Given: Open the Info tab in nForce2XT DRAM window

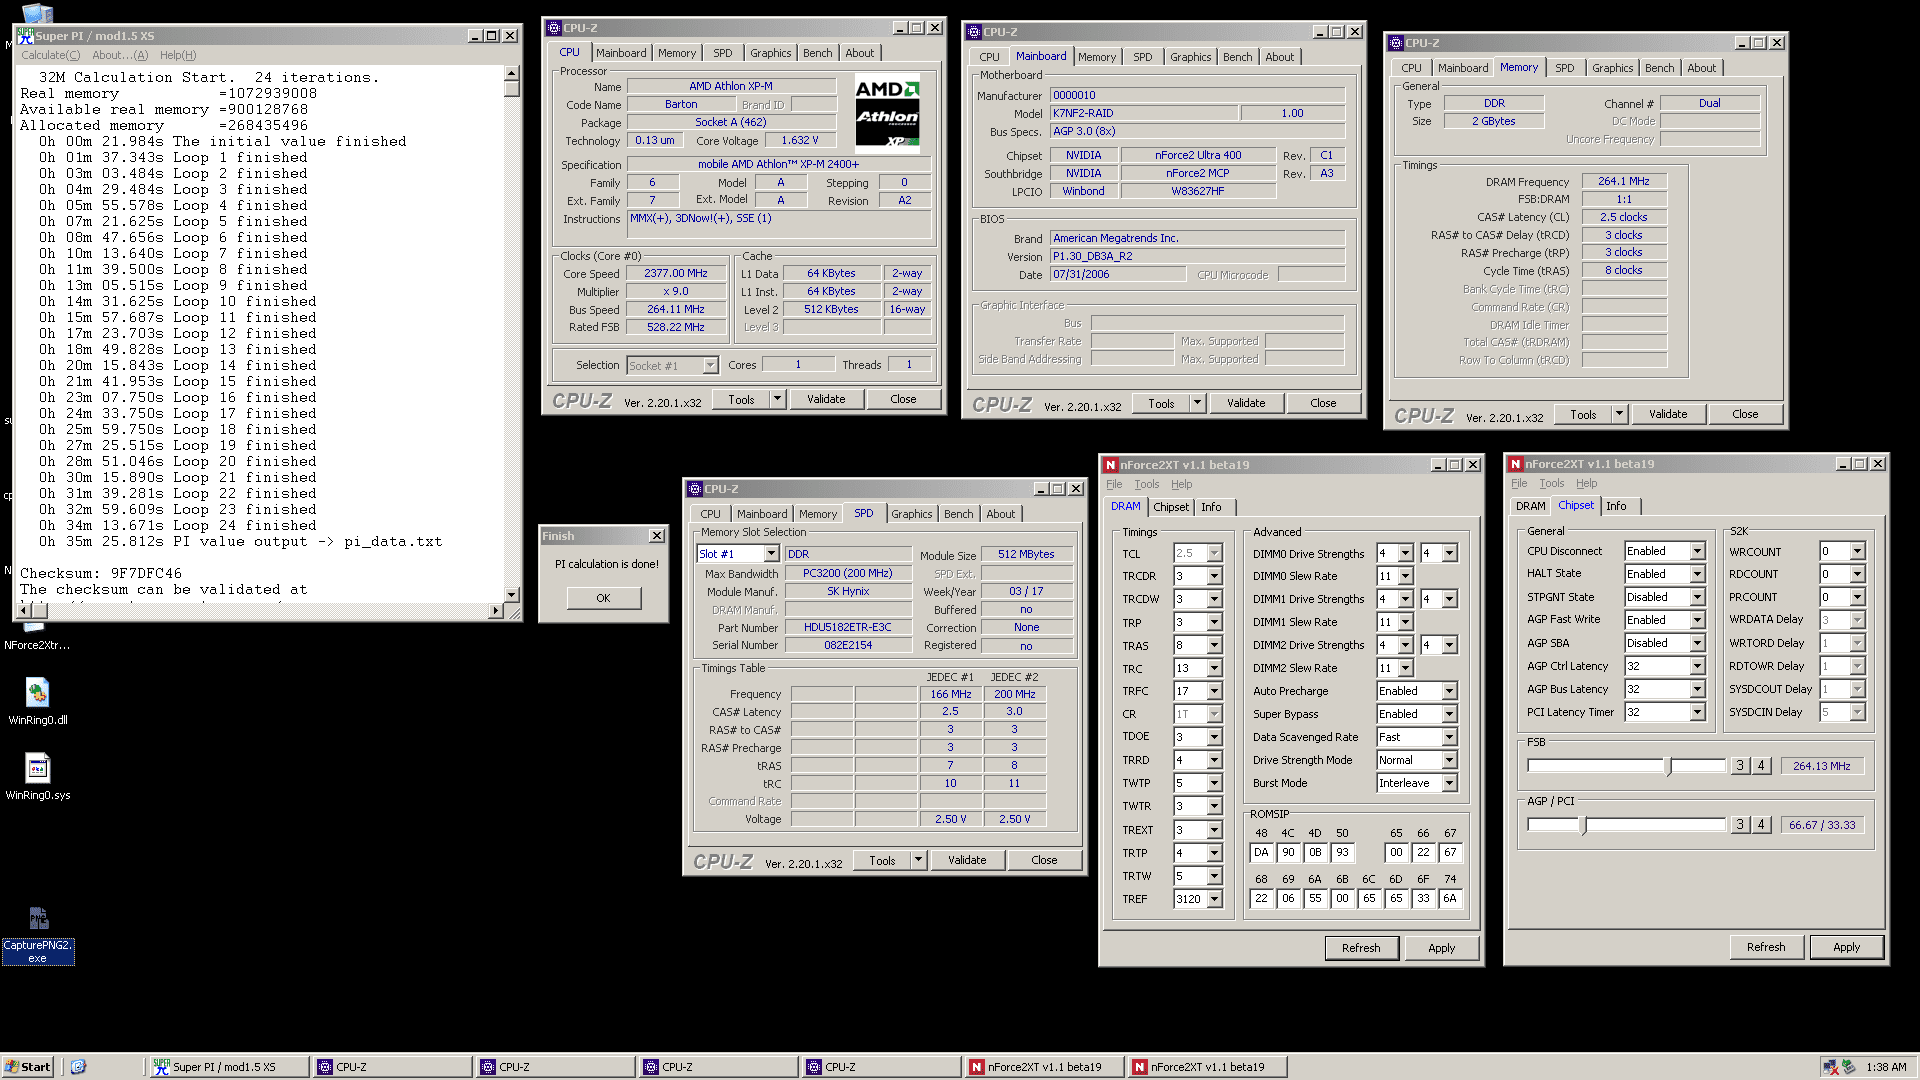Looking at the screenshot, I should (1211, 507).
